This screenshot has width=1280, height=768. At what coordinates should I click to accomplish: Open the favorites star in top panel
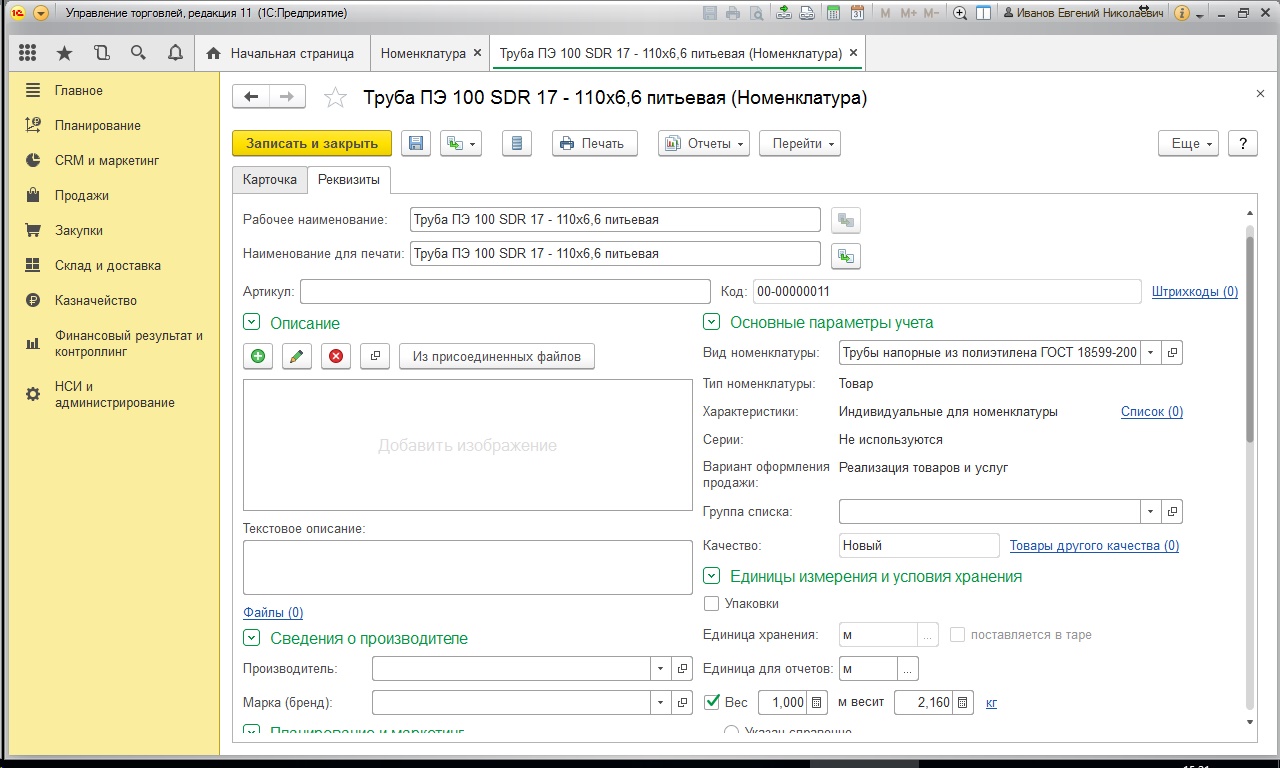pyautogui.click(x=64, y=53)
